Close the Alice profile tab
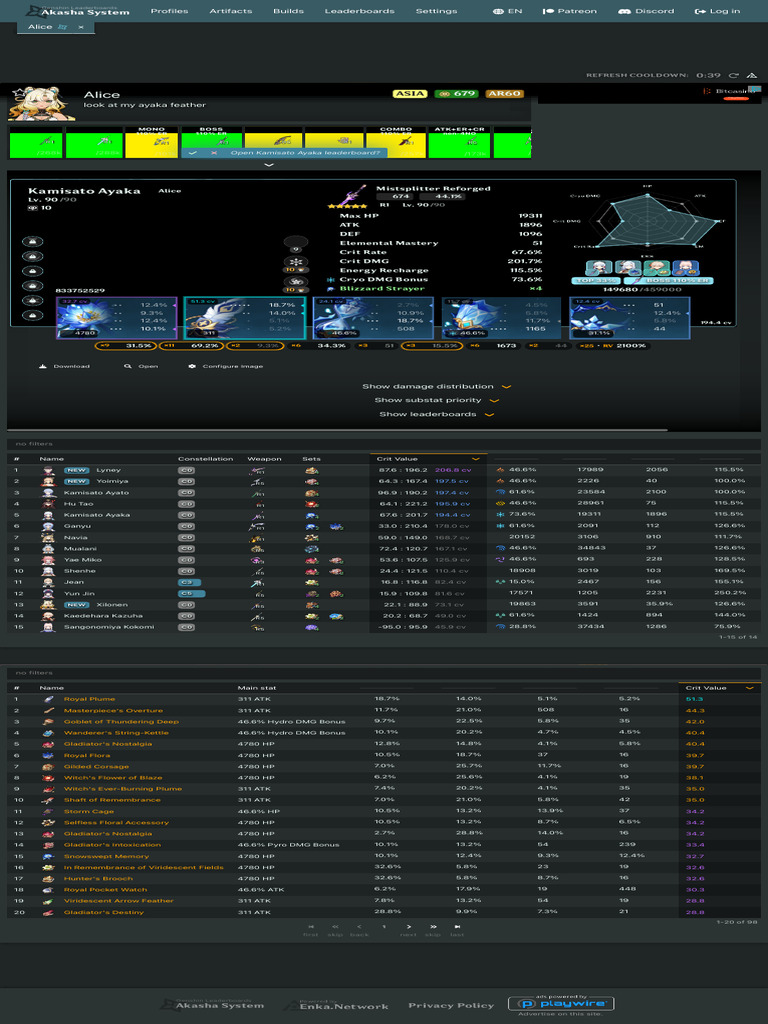The height and width of the screenshot is (1024, 768). [81, 27]
